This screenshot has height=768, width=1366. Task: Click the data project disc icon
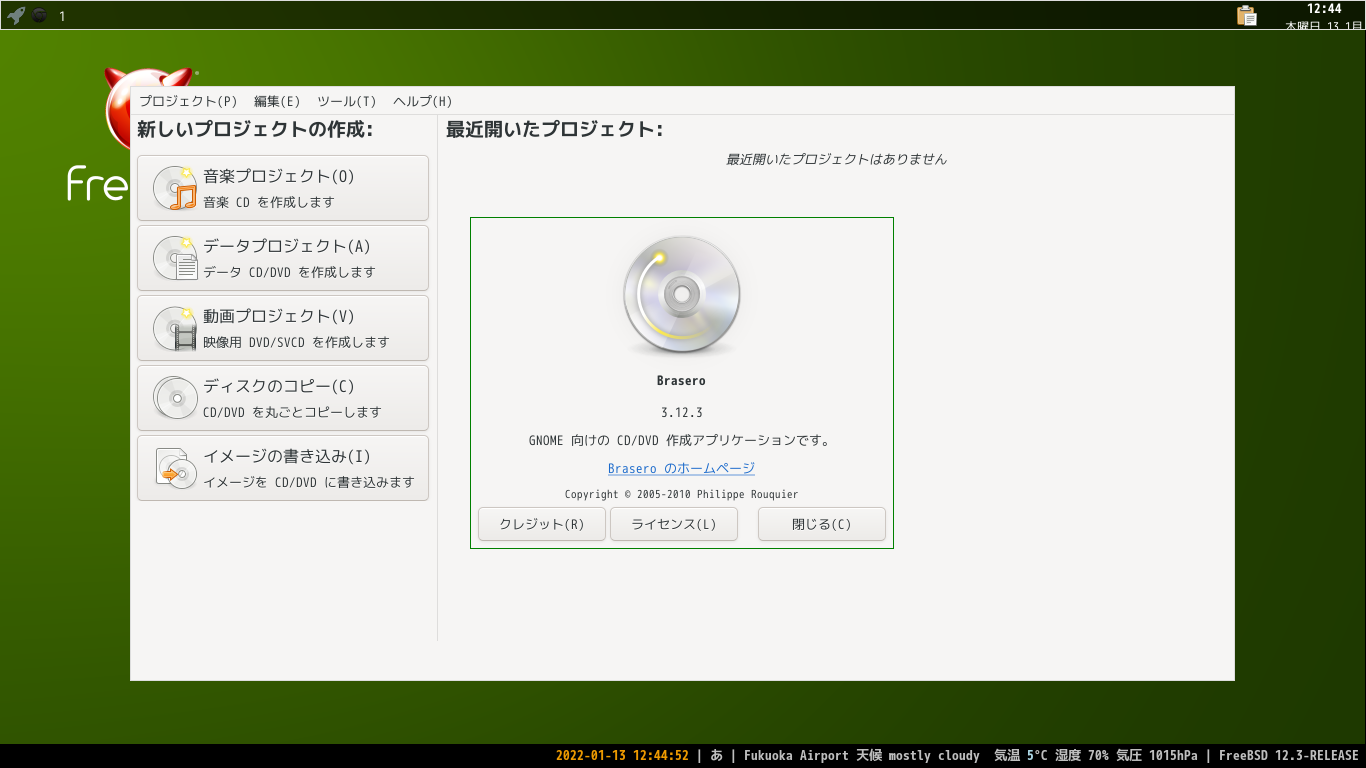tap(175, 258)
